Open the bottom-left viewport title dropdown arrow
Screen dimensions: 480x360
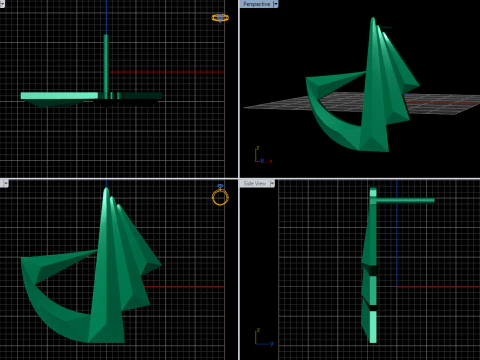coord(5,183)
